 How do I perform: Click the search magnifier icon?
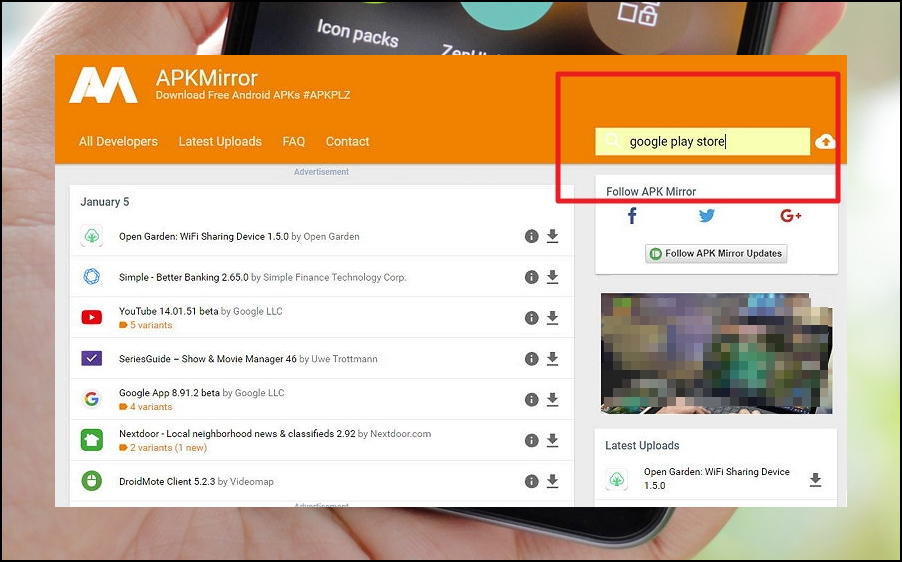click(612, 141)
